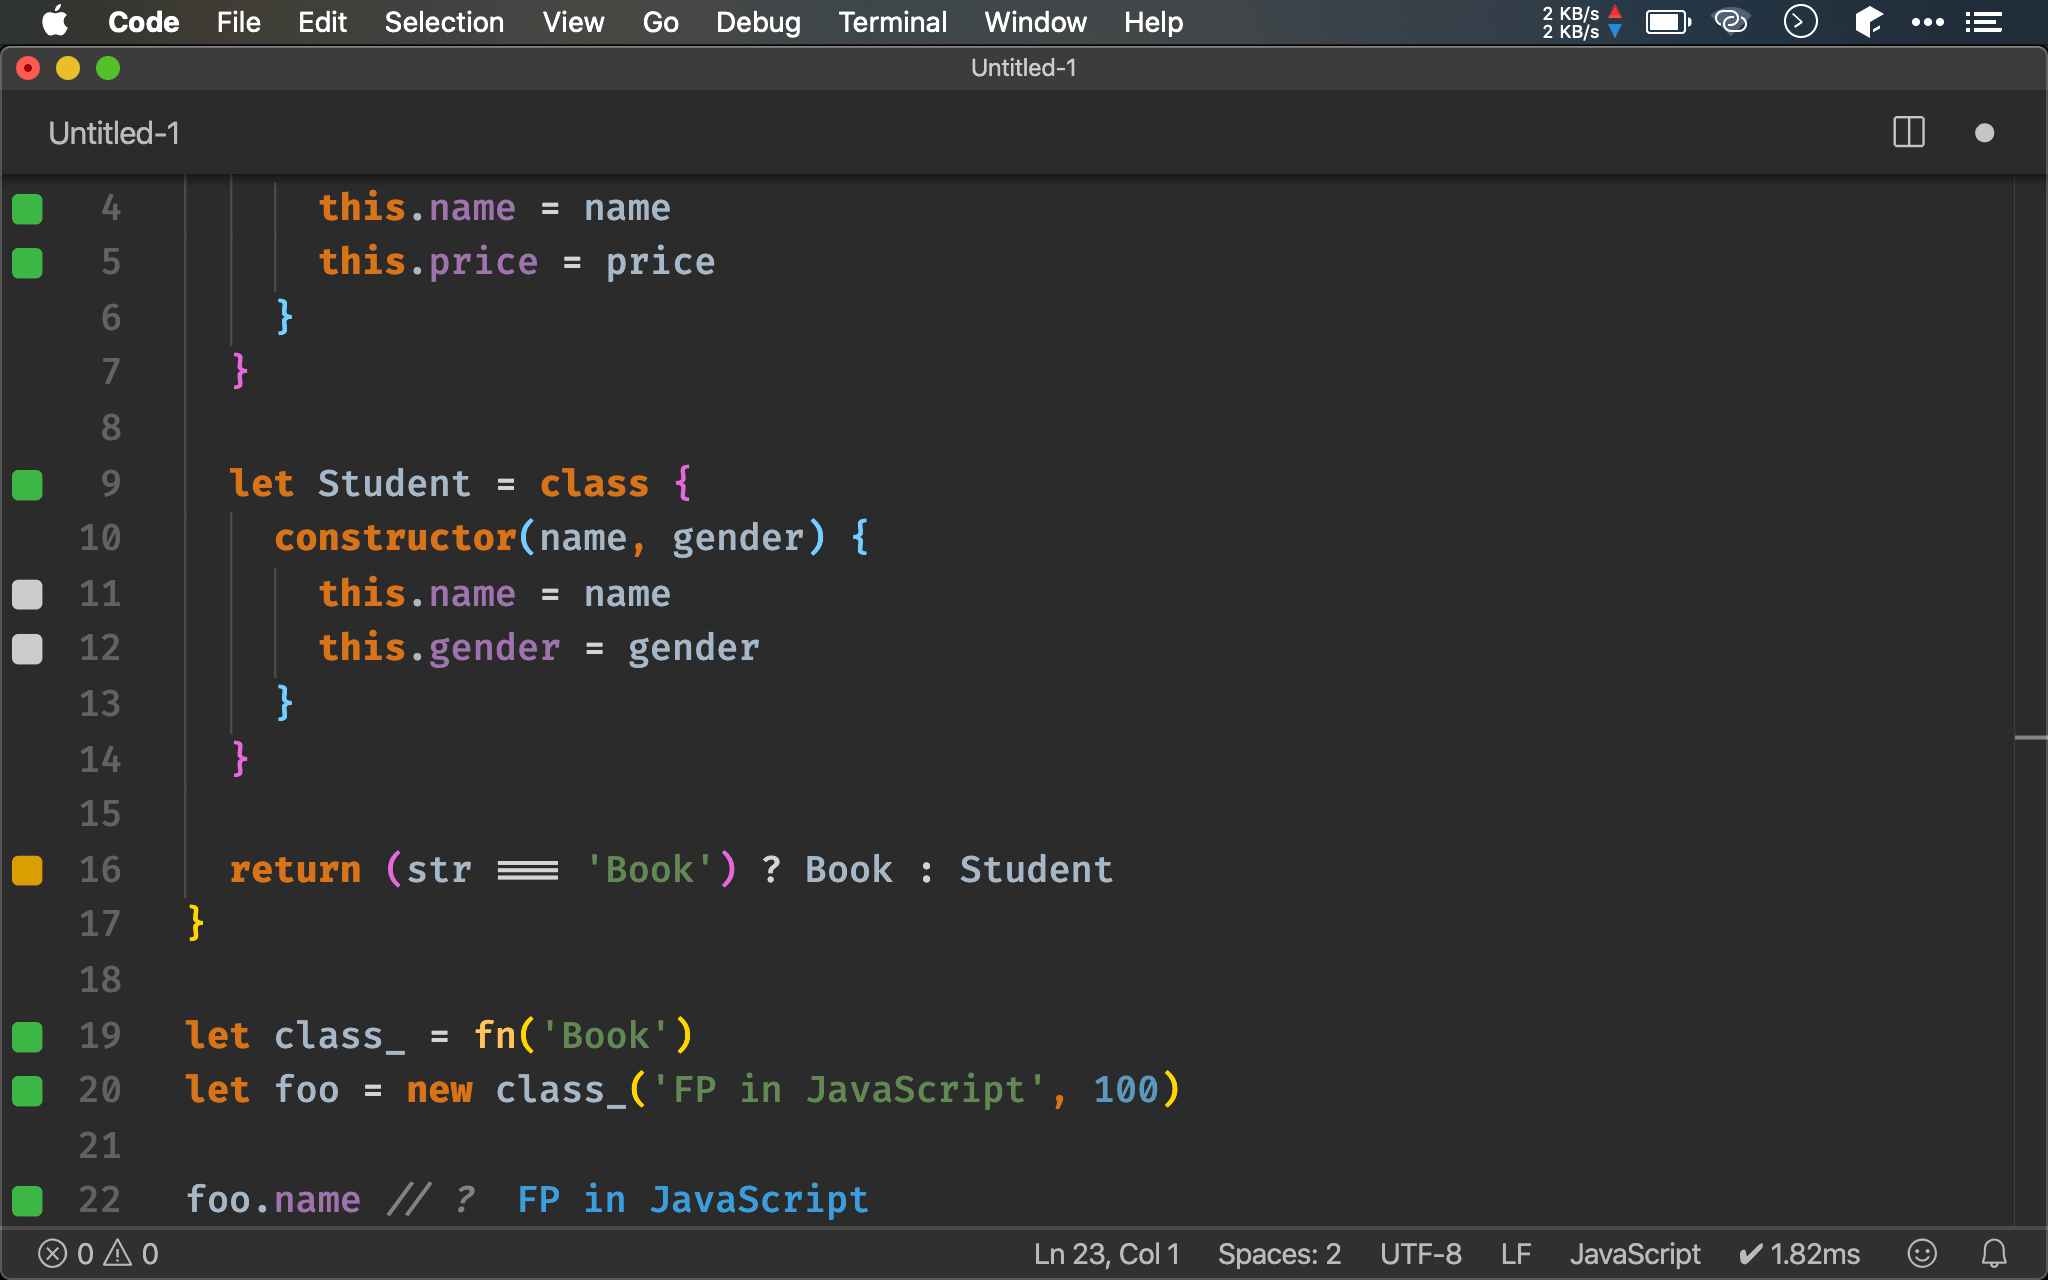
Task: Click green coverage marker on line 9
Action: point(27,484)
